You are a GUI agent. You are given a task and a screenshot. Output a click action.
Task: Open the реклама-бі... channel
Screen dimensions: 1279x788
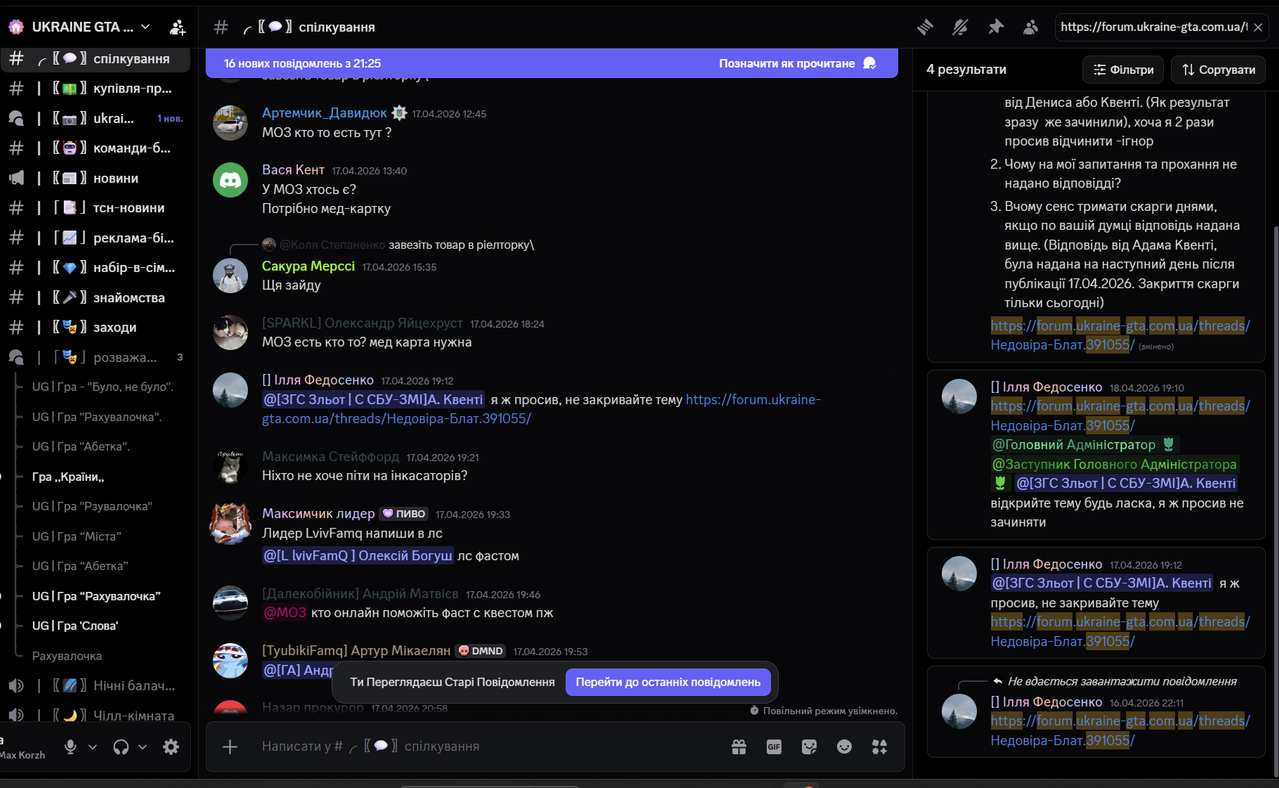pyautogui.click(x=96, y=238)
